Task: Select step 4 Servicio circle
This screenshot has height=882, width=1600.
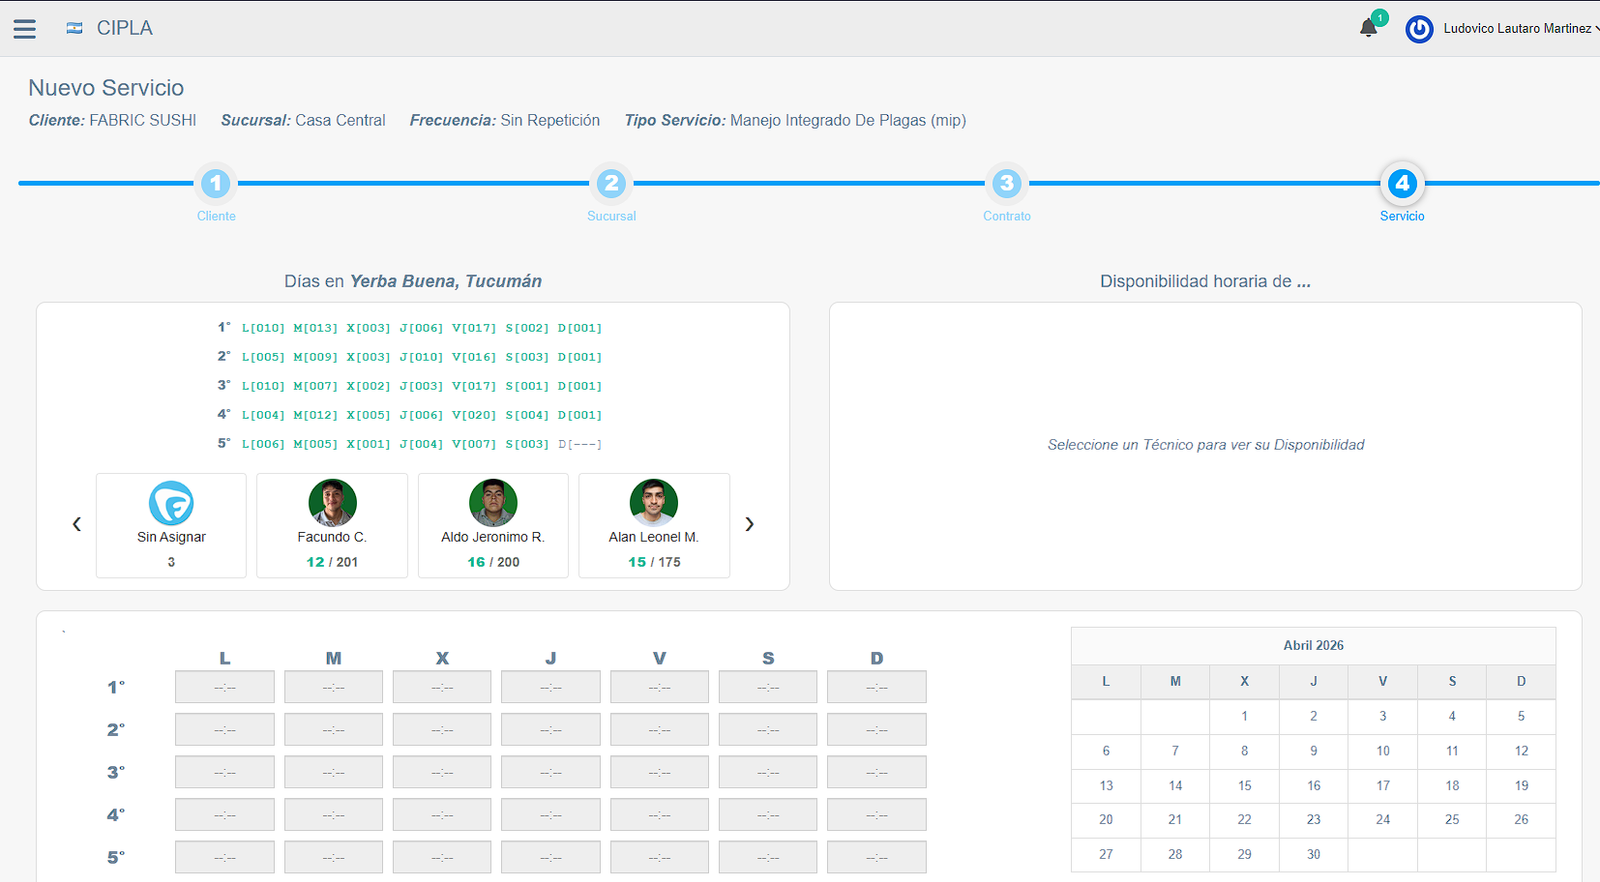Action: click(x=1402, y=184)
